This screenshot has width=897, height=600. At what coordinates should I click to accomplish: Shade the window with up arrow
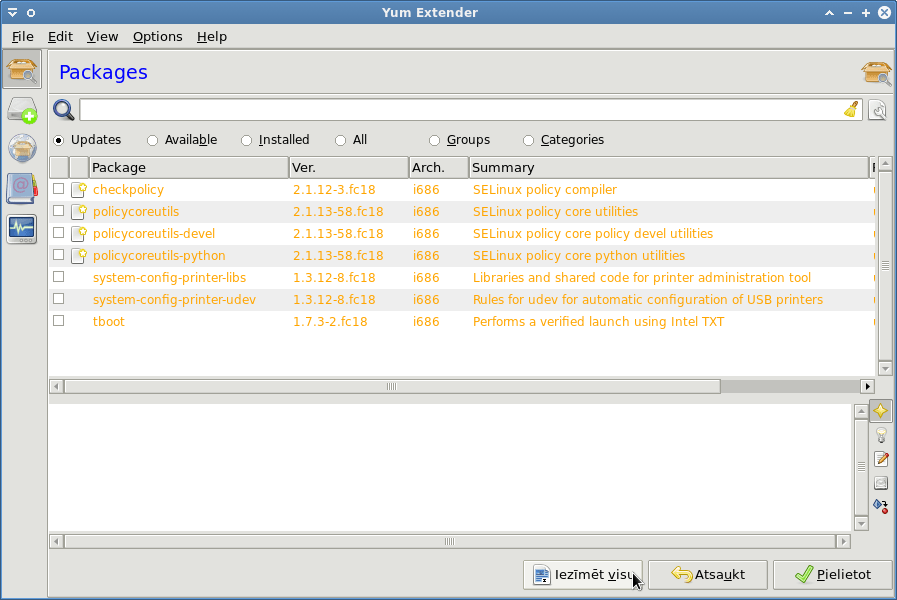point(829,13)
